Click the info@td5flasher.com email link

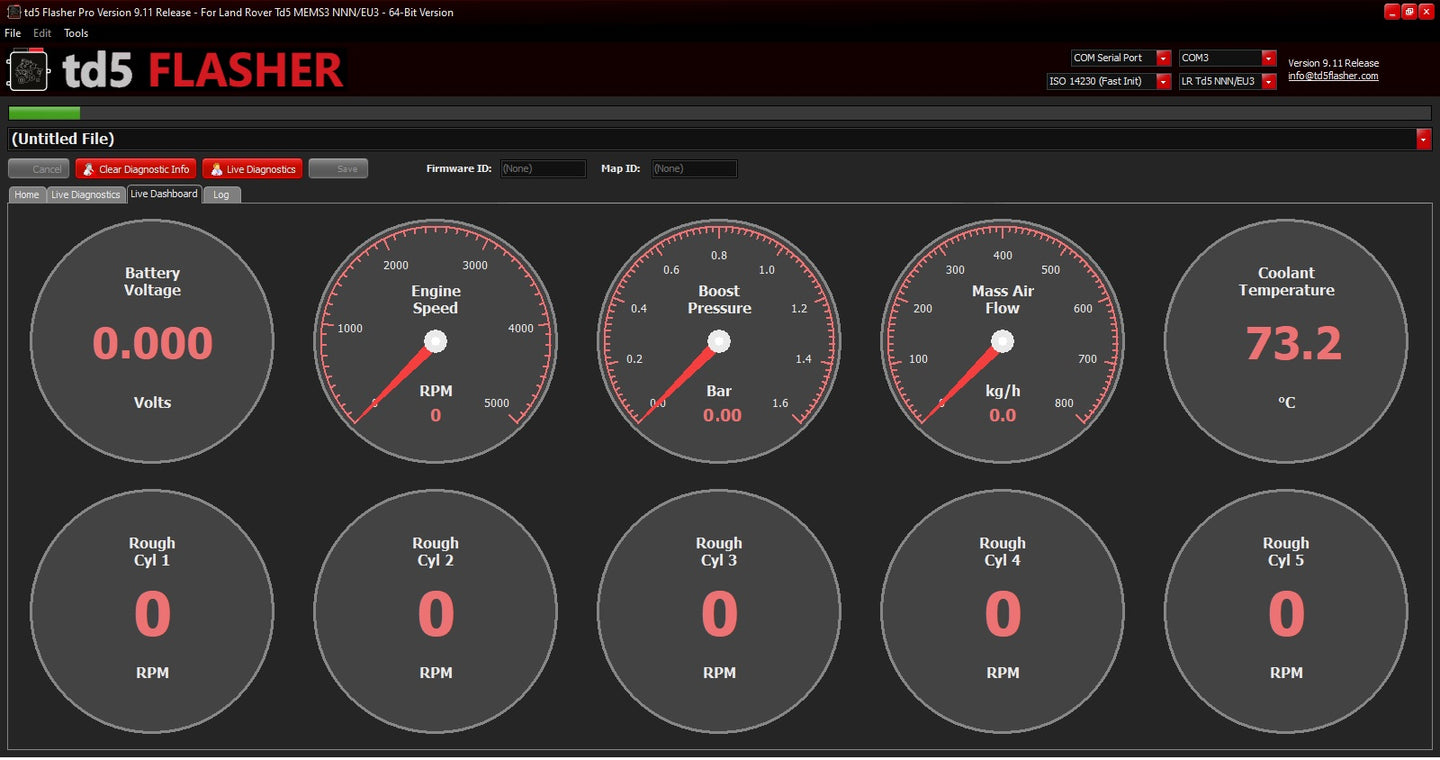pos(1333,76)
